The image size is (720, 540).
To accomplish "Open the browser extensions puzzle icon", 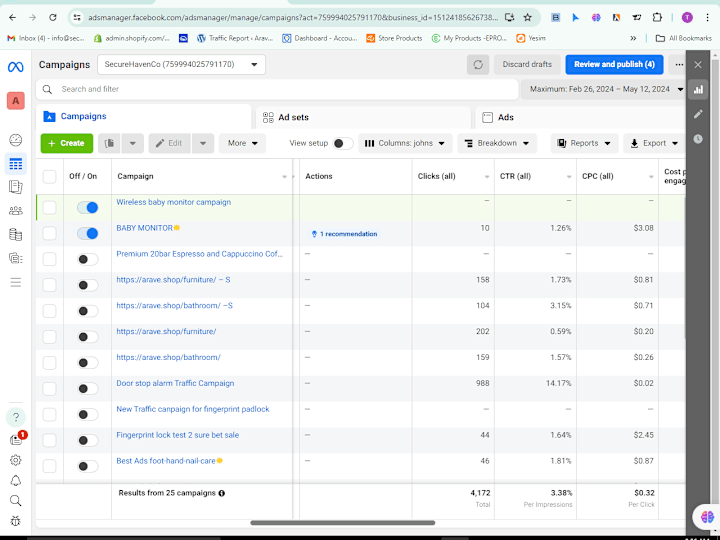I will click(x=657, y=17).
